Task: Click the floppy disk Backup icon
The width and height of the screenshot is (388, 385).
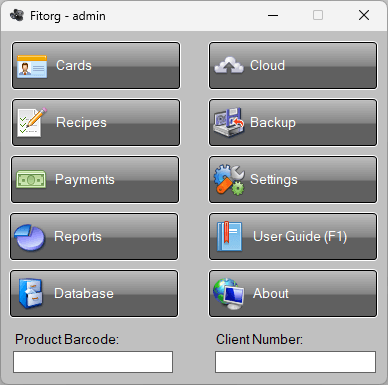Action: point(229,122)
